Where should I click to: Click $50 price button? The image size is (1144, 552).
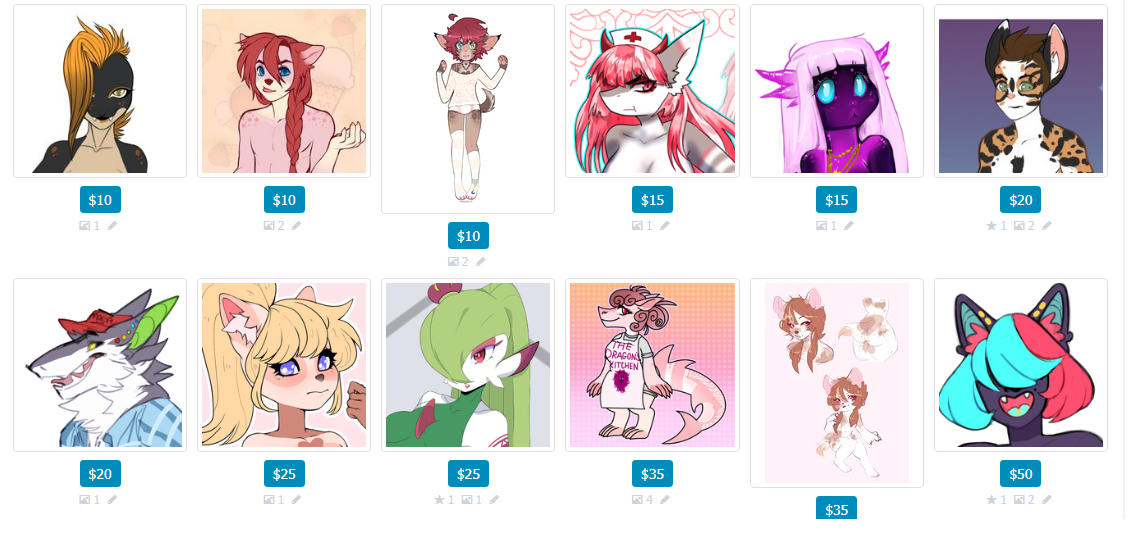(x=1020, y=474)
